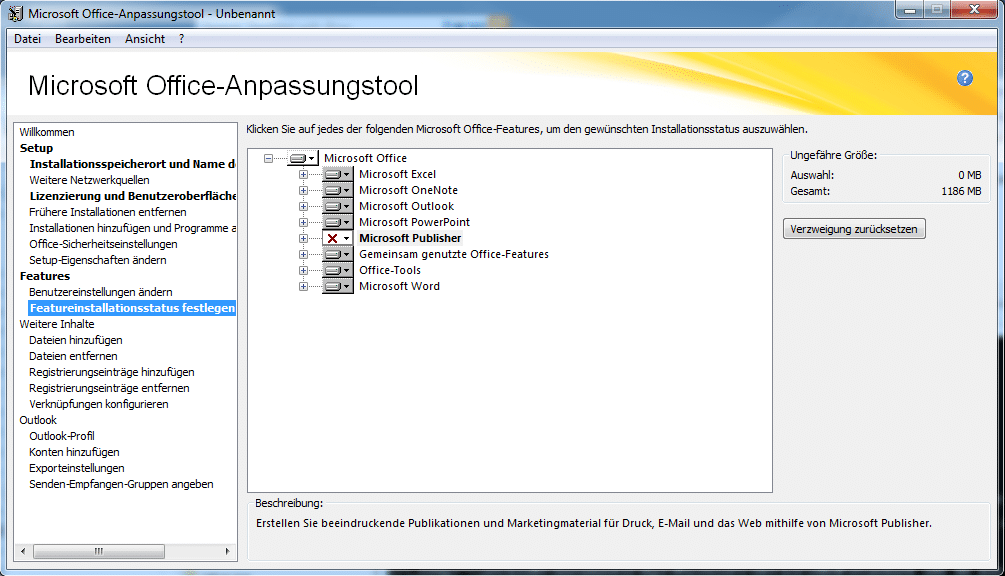The image size is (1005, 576).
Task: Expand the Microsoft OneNote tree node
Action: point(303,190)
